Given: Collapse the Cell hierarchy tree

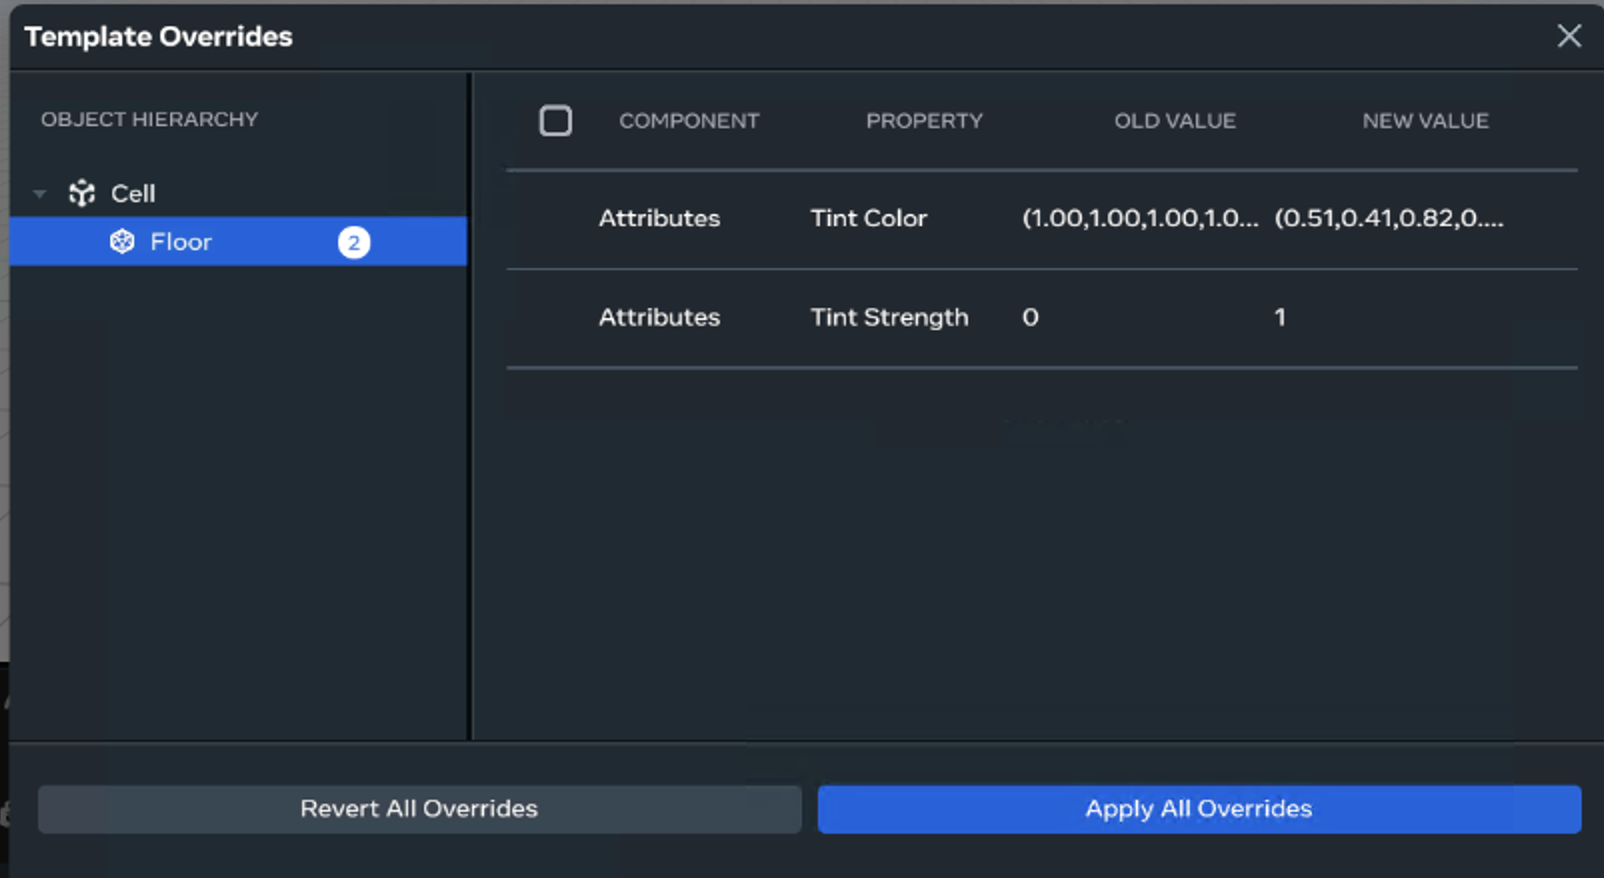Looking at the screenshot, I should point(40,194).
